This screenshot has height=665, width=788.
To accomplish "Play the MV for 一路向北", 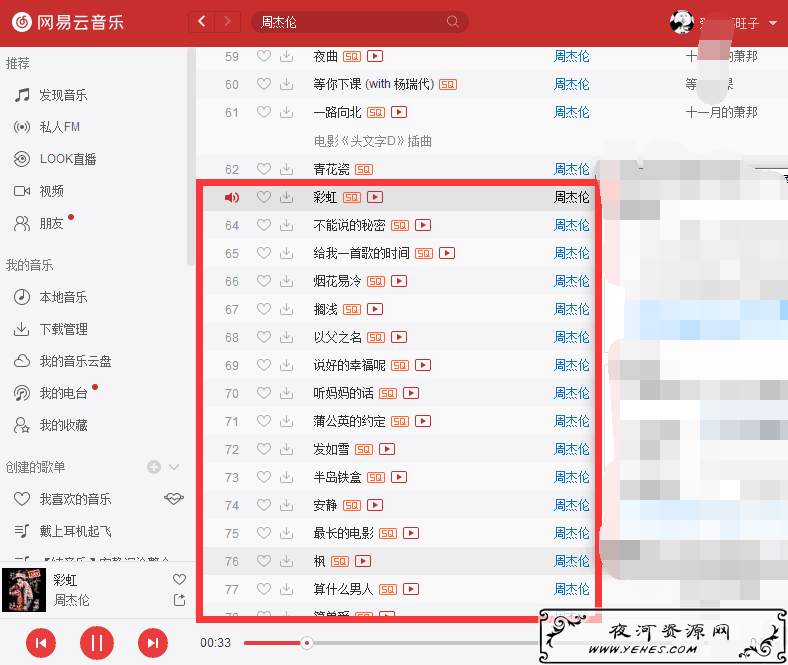I will click(399, 112).
